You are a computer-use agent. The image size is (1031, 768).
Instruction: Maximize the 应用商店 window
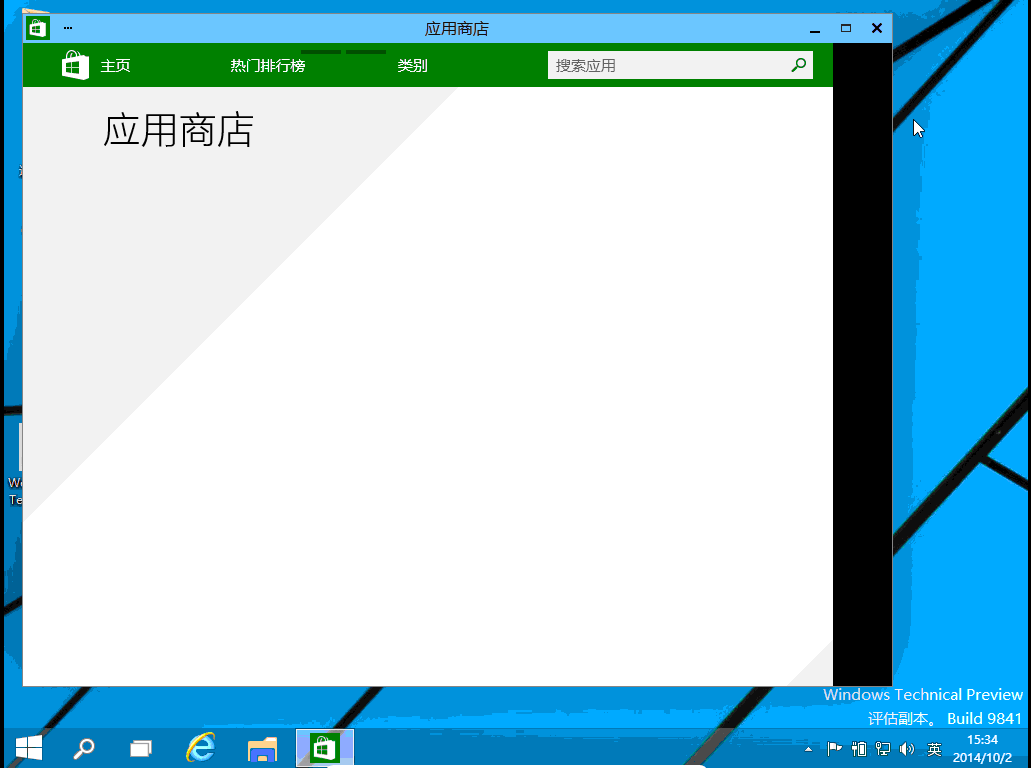(846, 28)
